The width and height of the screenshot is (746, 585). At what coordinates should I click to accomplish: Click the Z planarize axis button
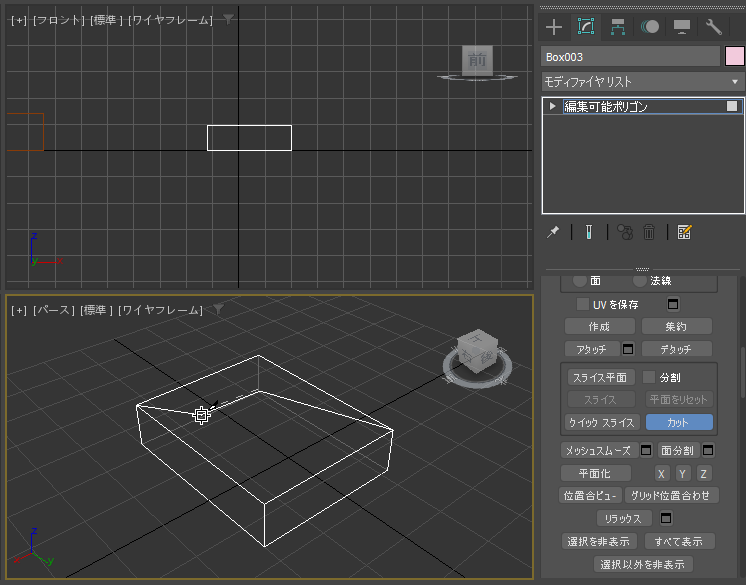click(704, 474)
